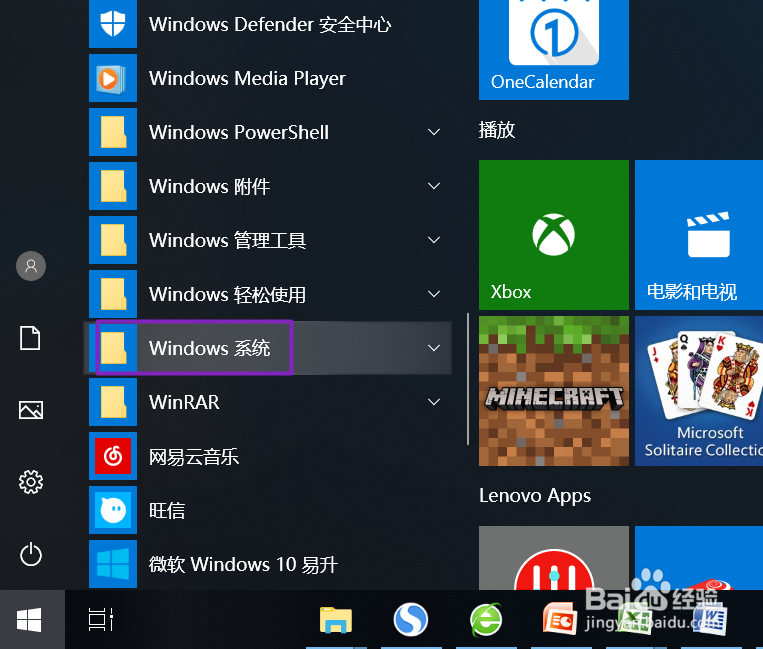Expand the Windows 轻松使用 chevron
763x649 pixels.
(x=434, y=294)
